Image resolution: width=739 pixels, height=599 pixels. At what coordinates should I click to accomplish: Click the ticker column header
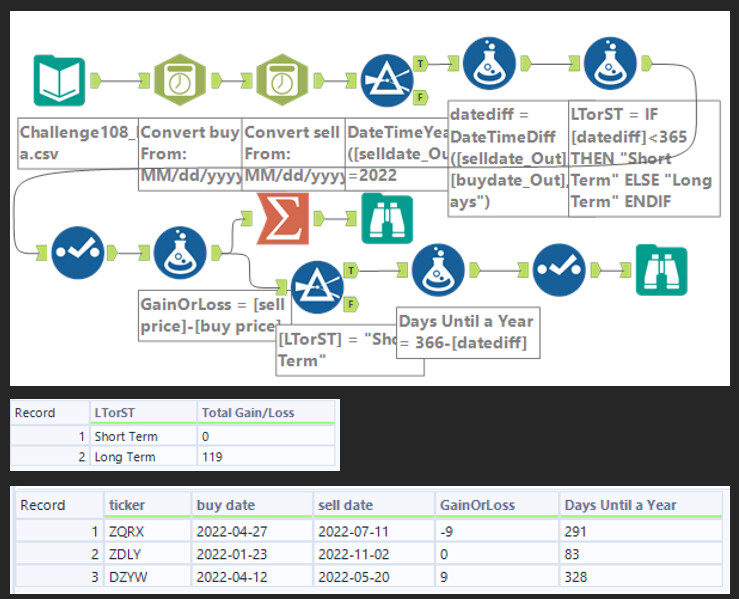[148, 505]
